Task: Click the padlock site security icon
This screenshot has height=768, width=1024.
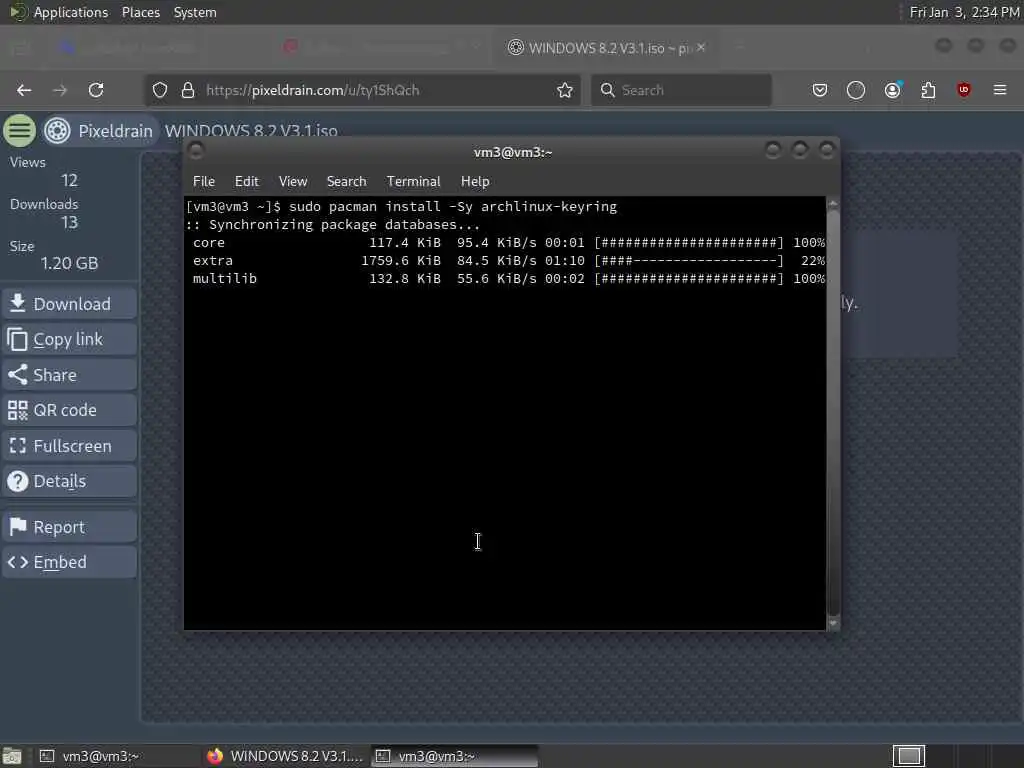Action: tap(188, 90)
